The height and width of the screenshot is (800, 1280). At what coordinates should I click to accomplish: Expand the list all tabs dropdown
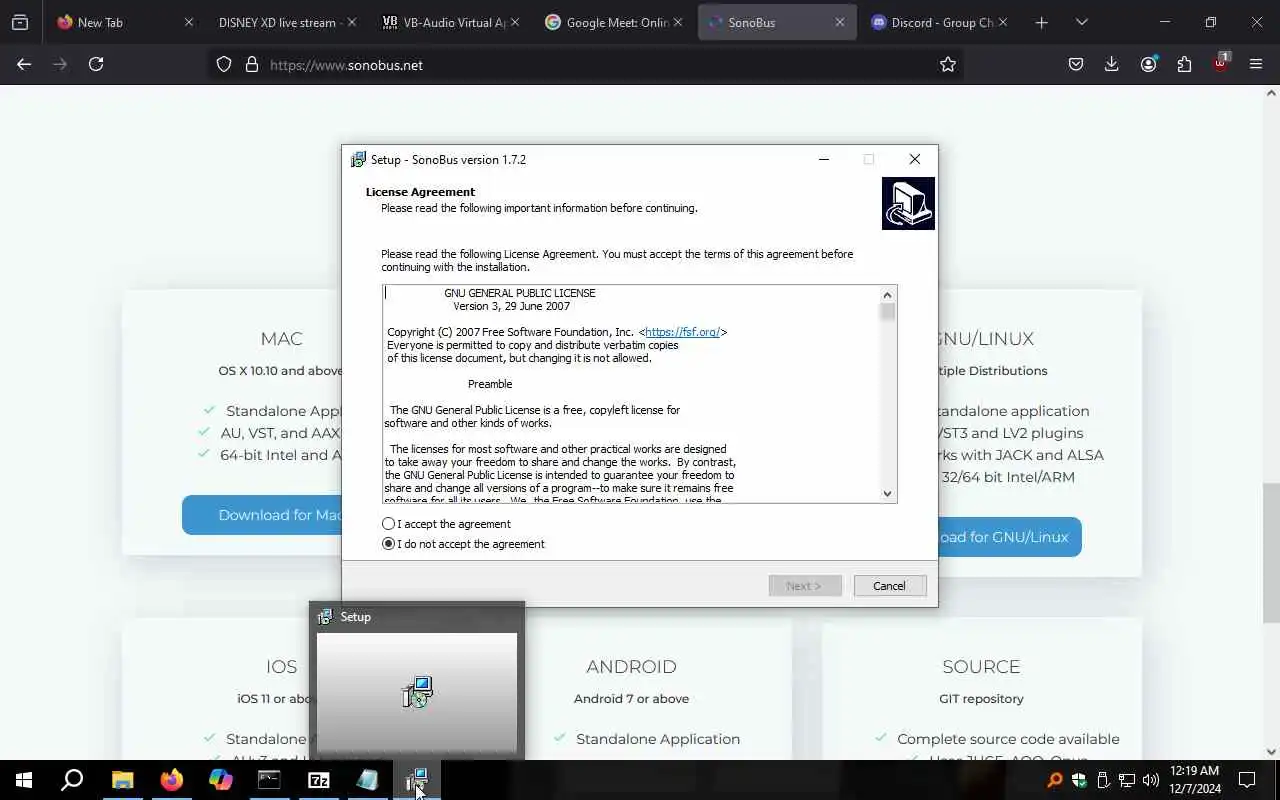1082,22
